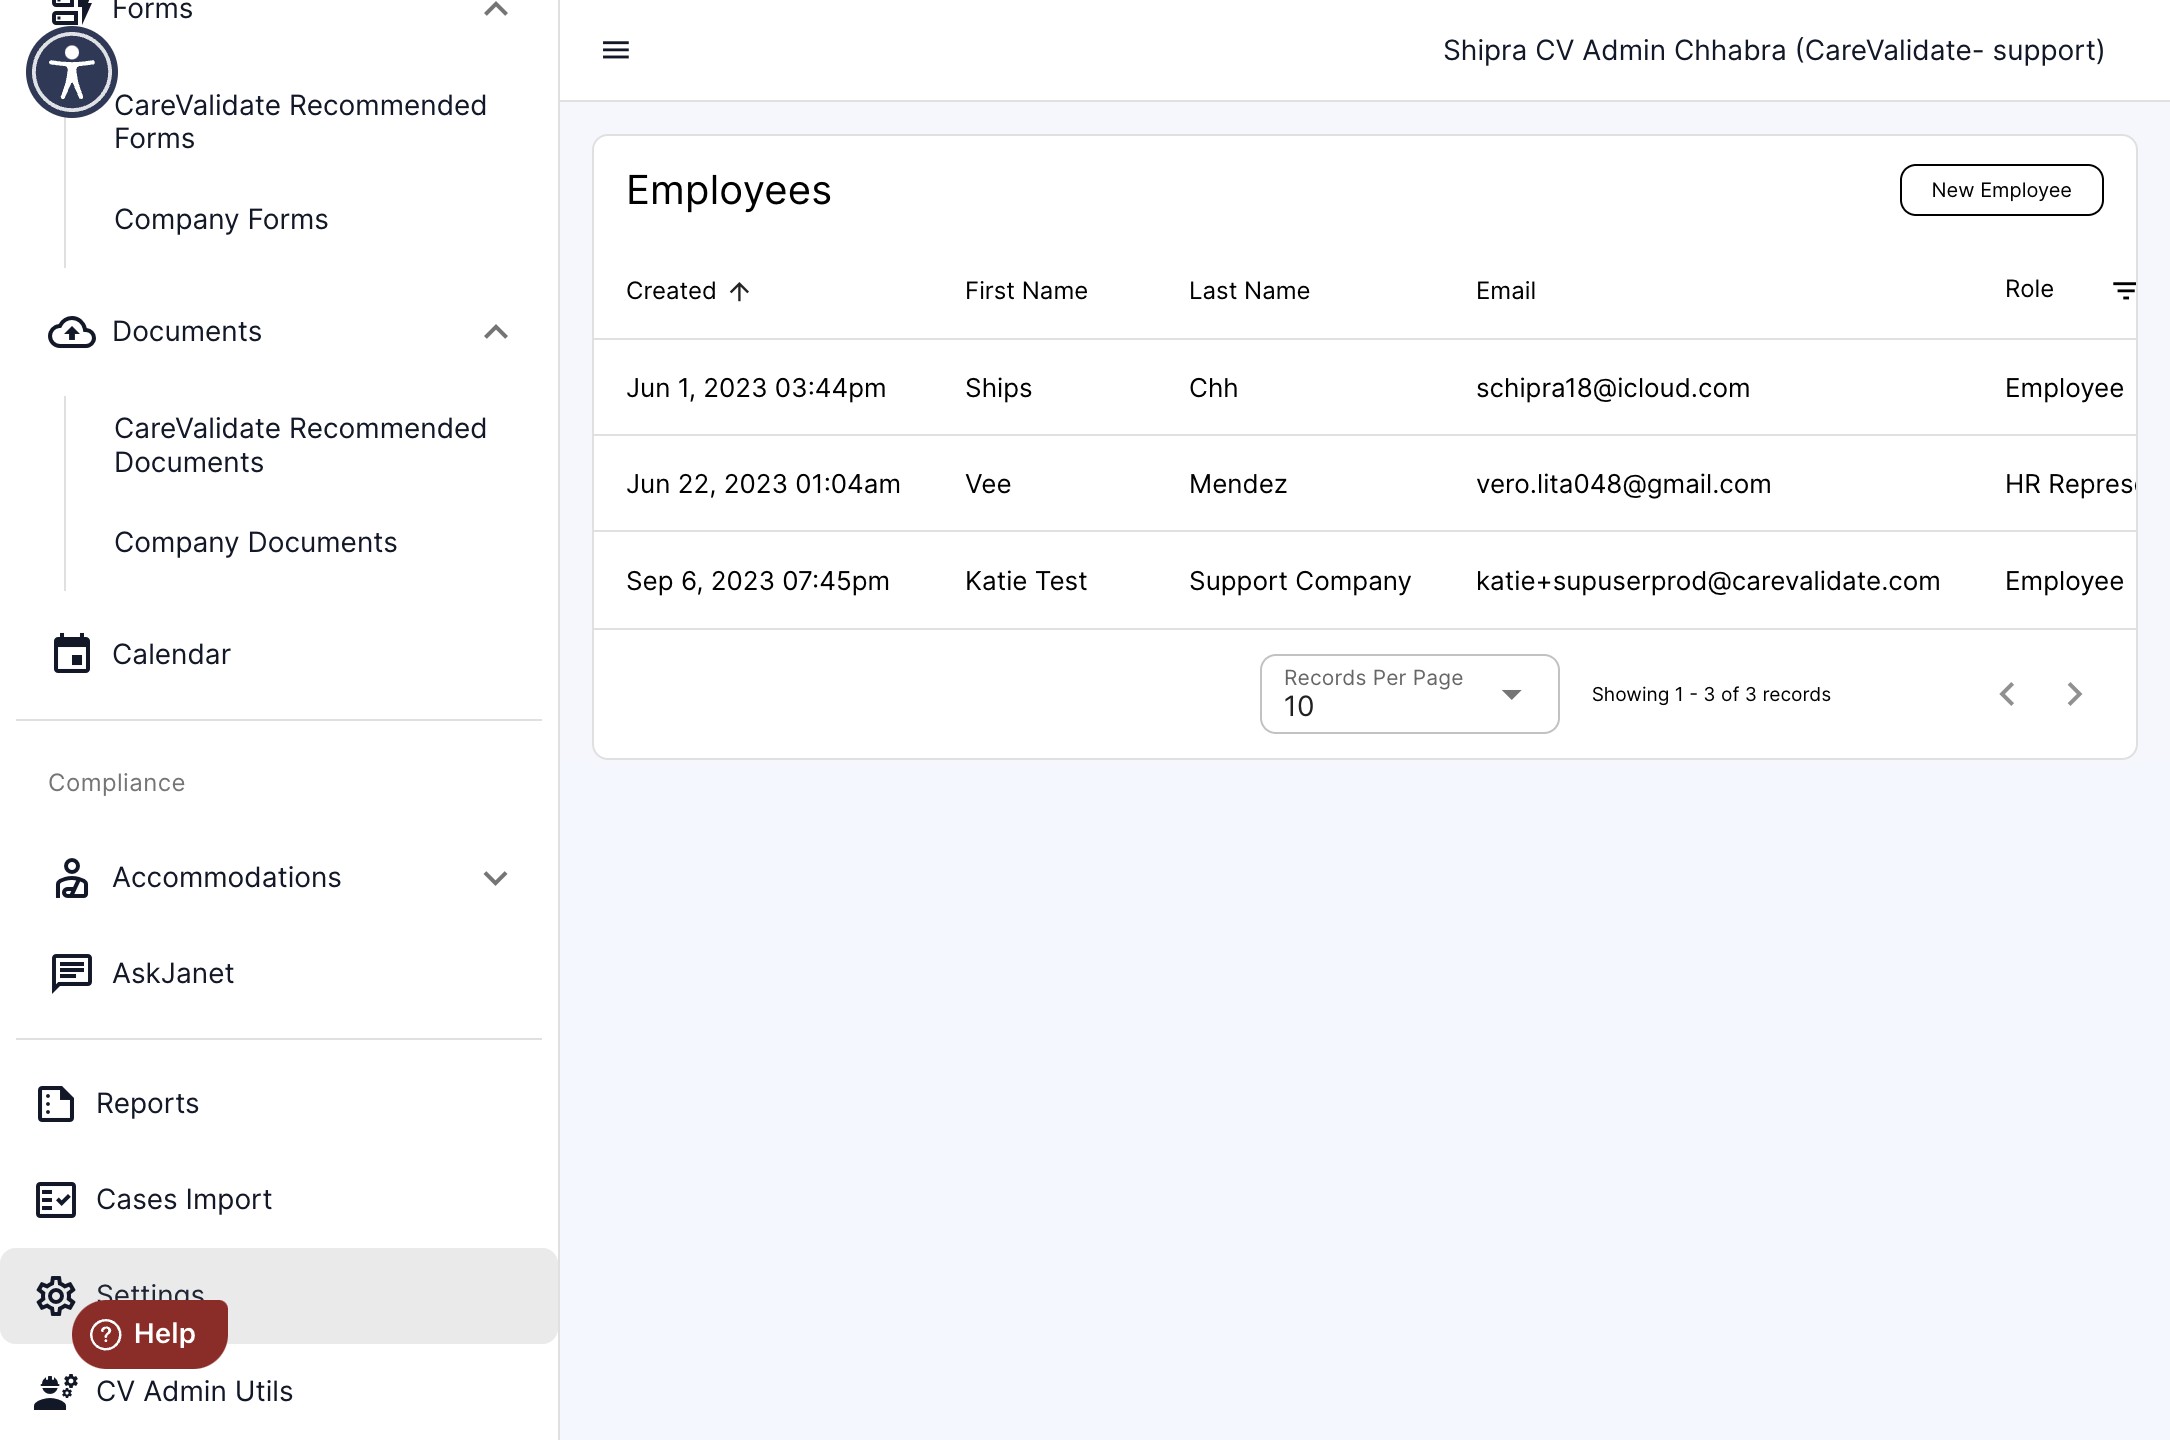The width and height of the screenshot is (2170, 1440).
Task: Sort by the Last Name column header
Action: click(1249, 291)
